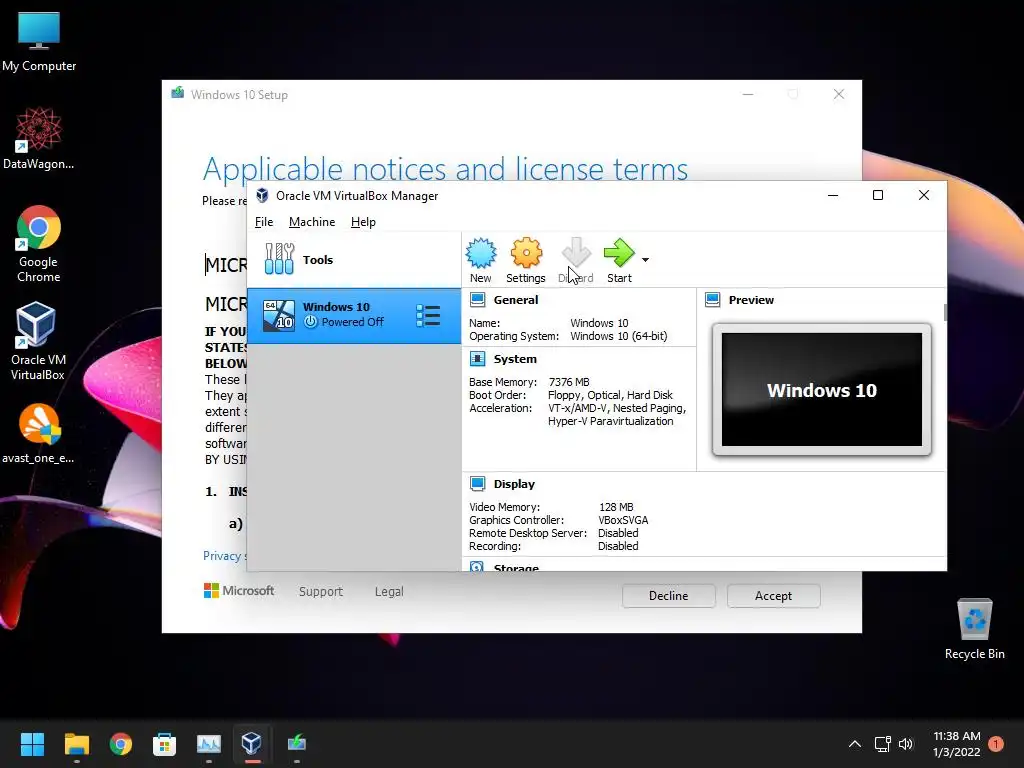Open the Recycle Bin
The height and width of the screenshot is (768, 1024).
tap(974, 630)
